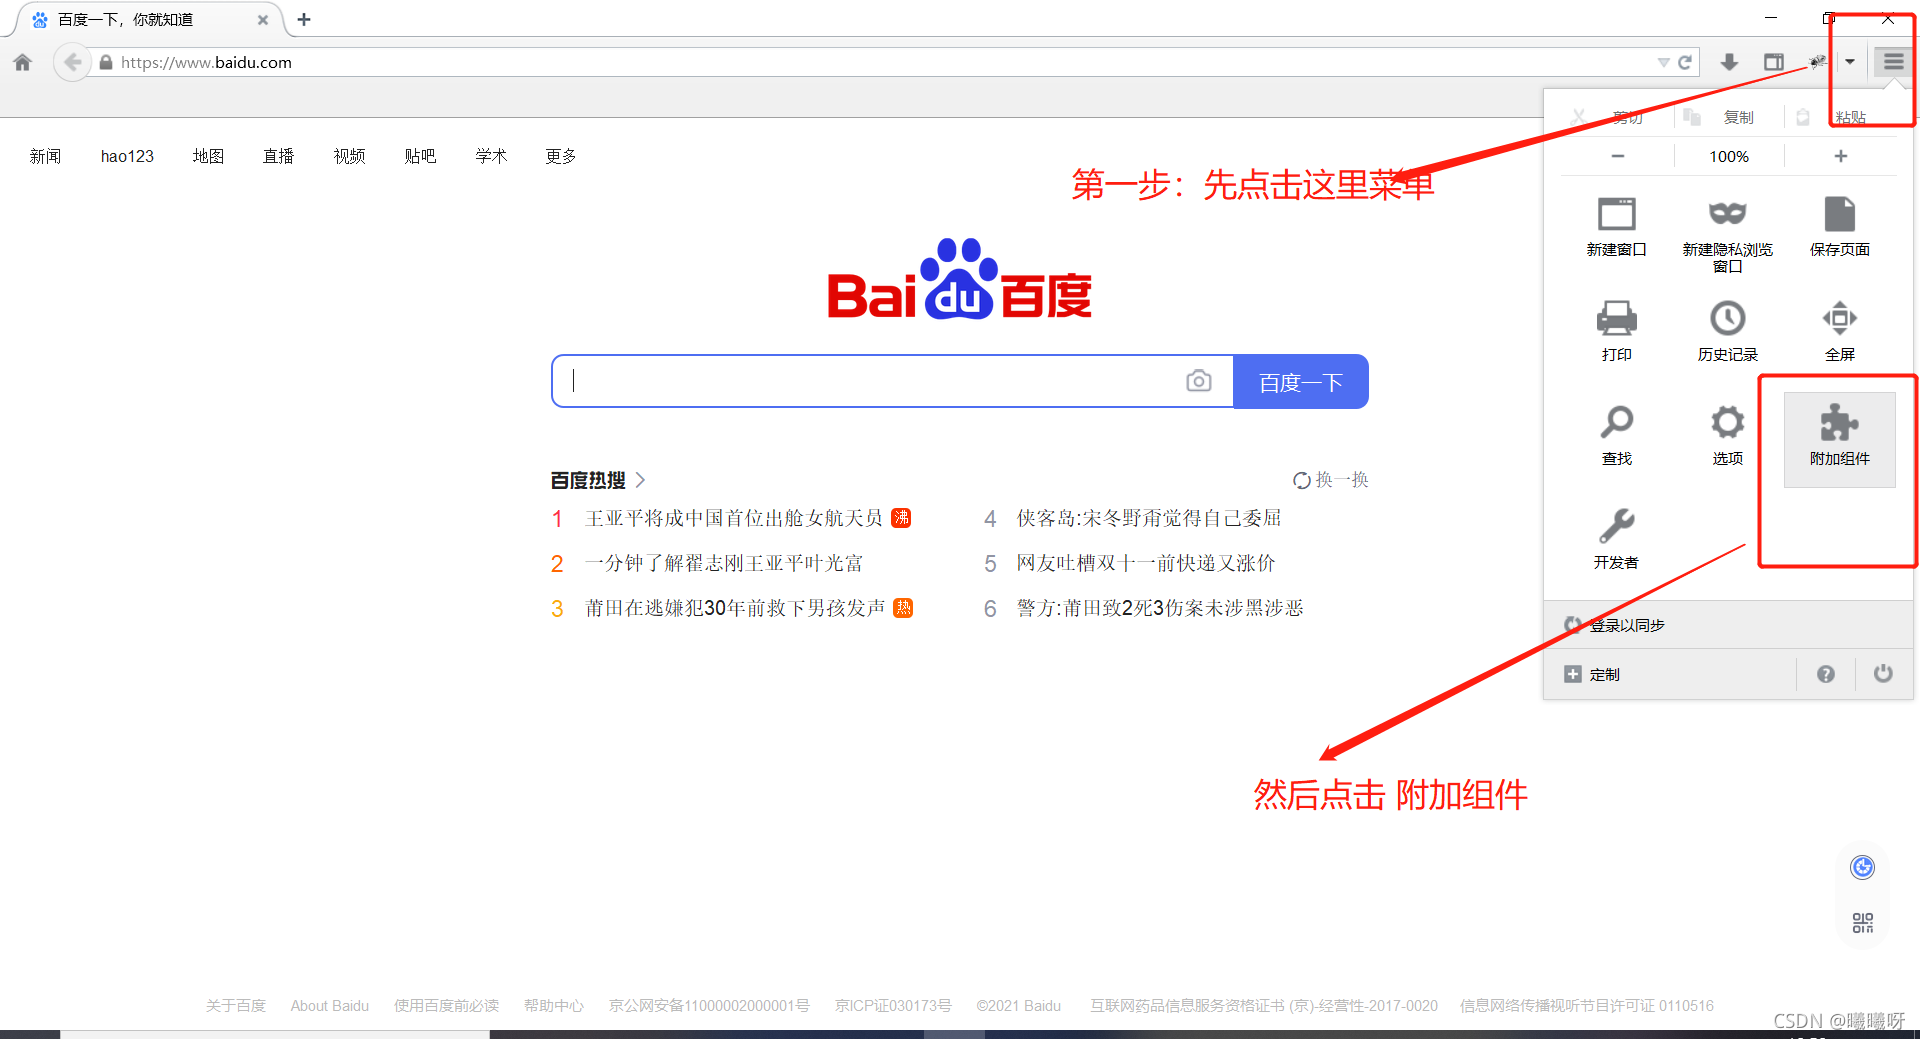Open new private browsing window
The image size is (1920, 1039).
pyautogui.click(x=1727, y=235)
